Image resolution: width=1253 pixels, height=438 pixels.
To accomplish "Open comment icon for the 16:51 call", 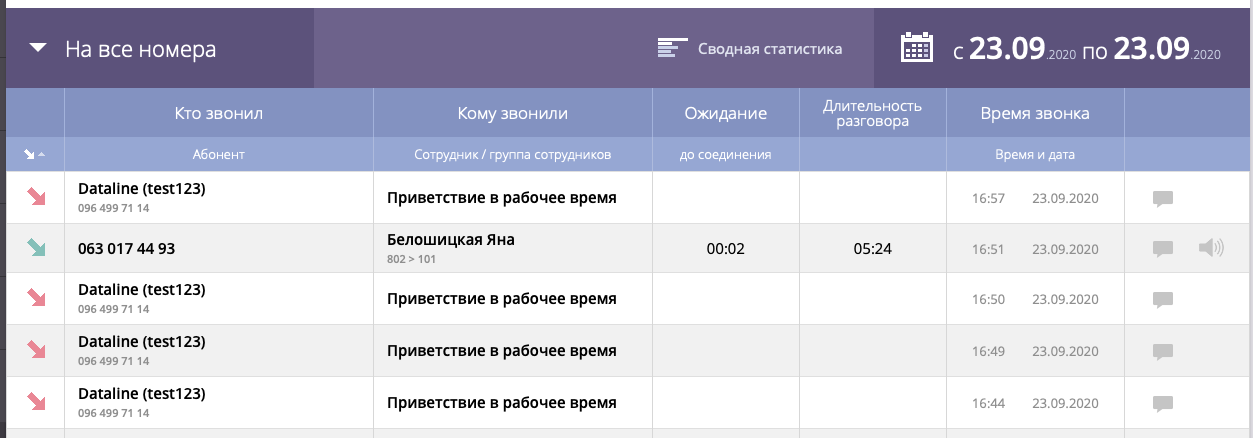I will click(1162, 248).
